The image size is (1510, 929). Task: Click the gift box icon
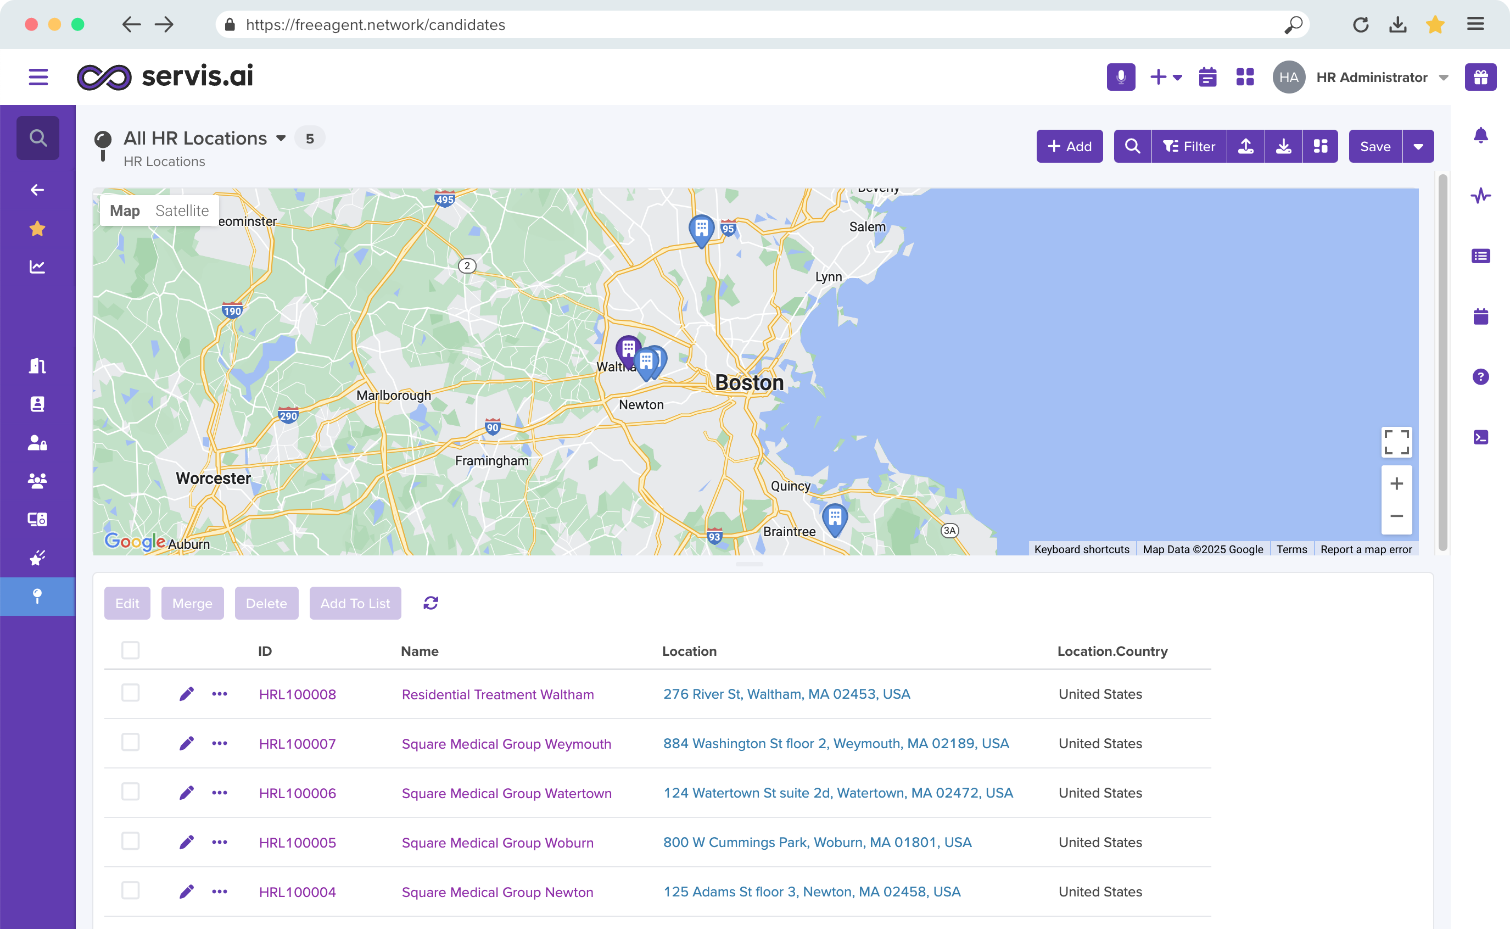[1481, 77]
